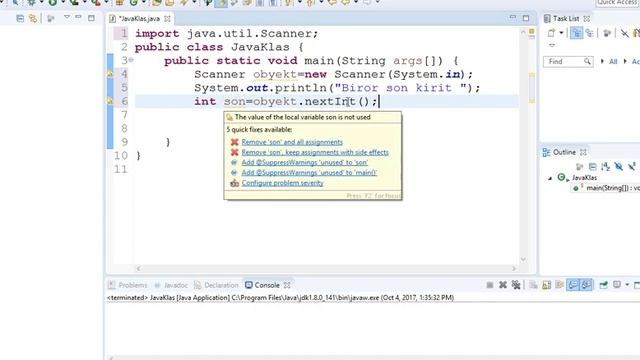This screenshot has height=360, width=640.
Task: Click the Find field in Task List
Action: point(568,62)
